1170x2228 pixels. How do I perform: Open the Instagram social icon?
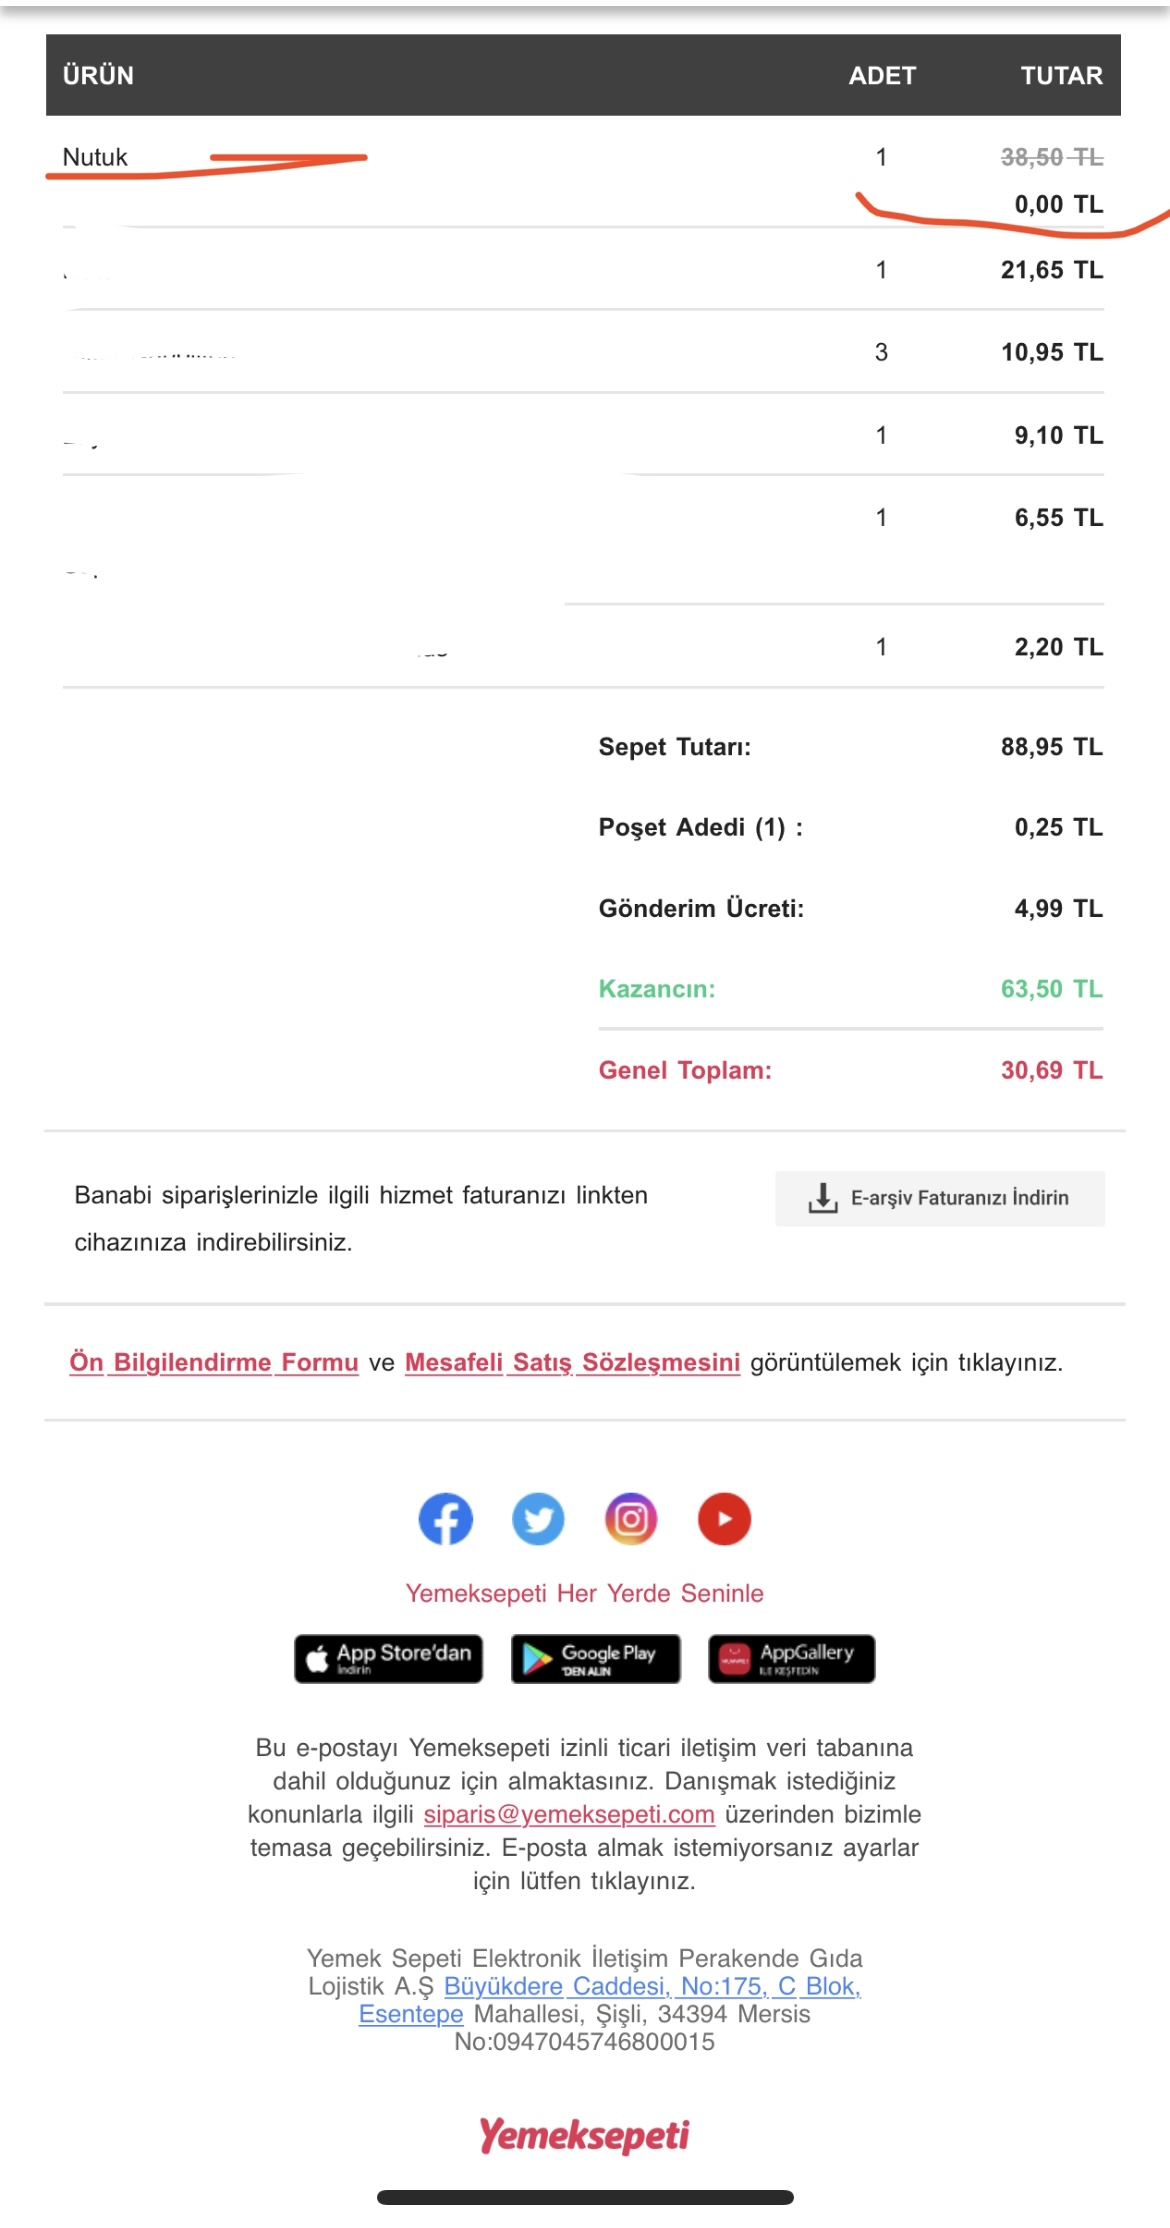pos(631,1519)
